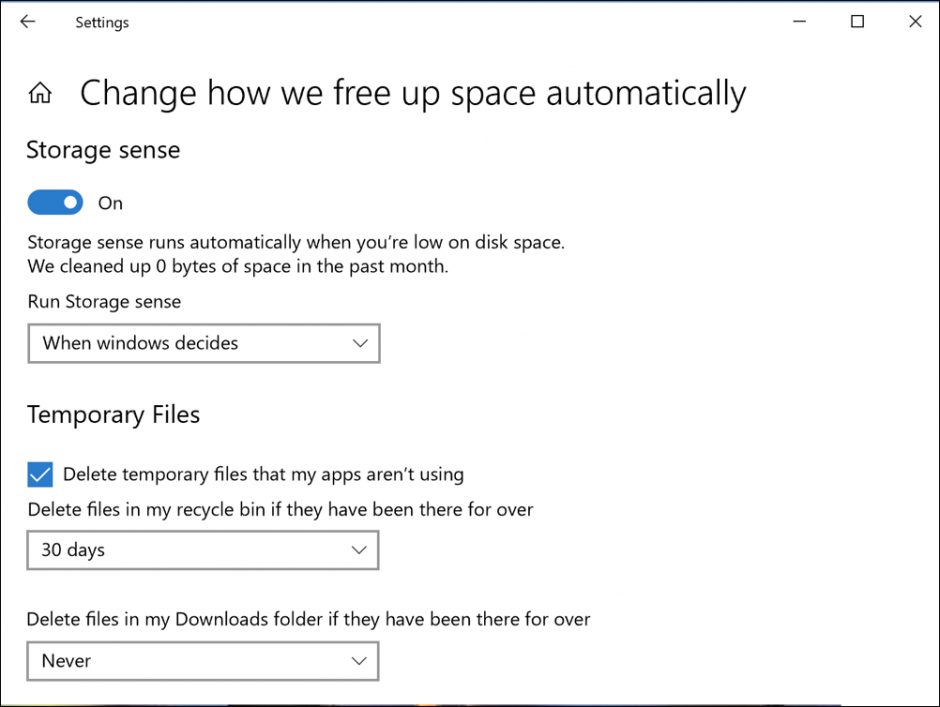Turn off the Storage sense toggle
This screenshot has width=940, height=707.
[55, 202]
